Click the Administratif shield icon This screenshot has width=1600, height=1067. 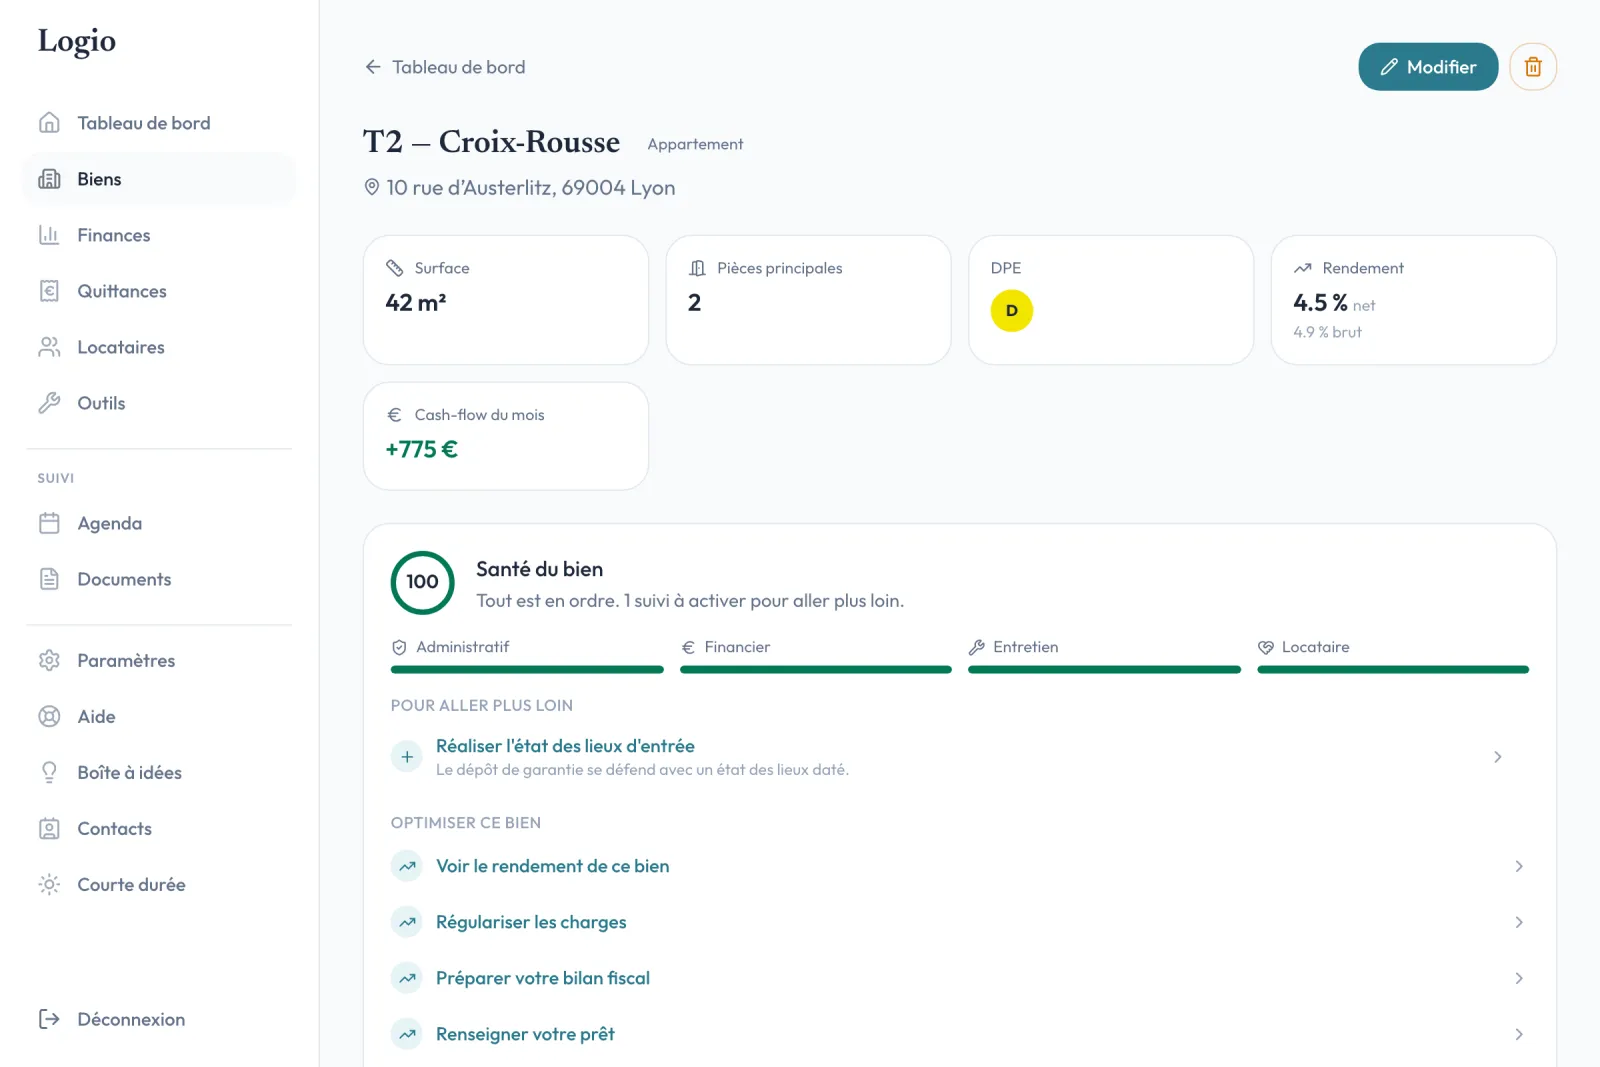click(399, 647)
